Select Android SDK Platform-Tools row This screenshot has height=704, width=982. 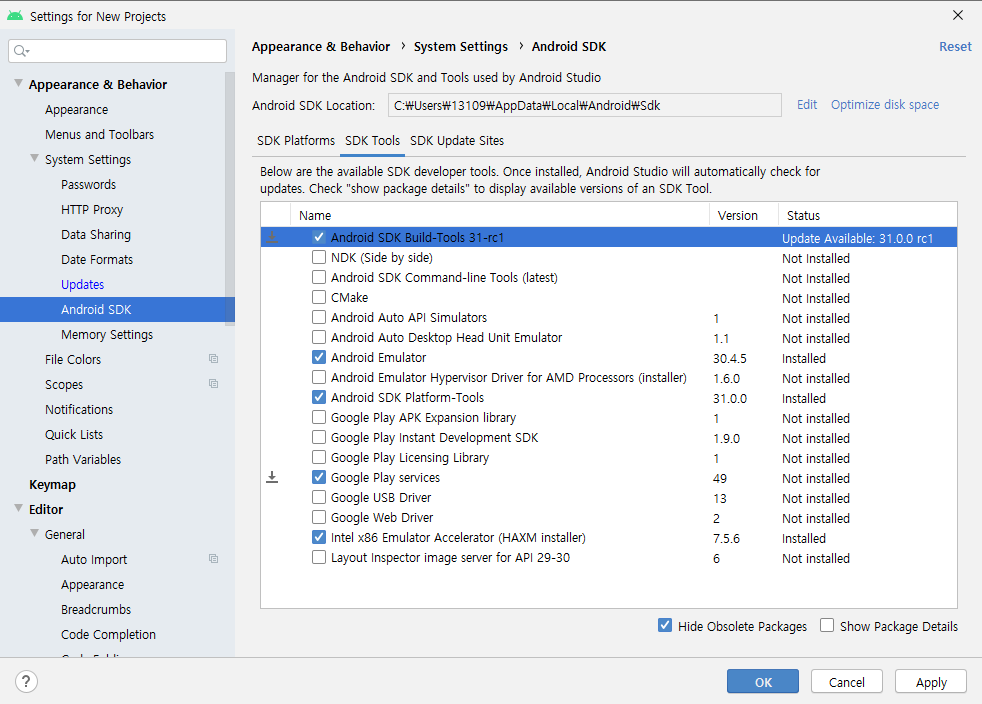609,398
